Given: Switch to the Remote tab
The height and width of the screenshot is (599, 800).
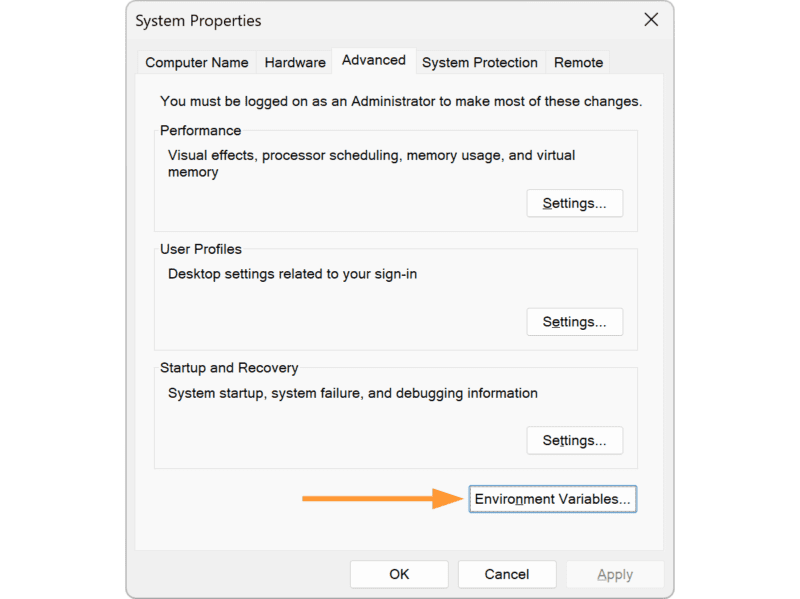Looking at the screenshot, I should coord(578,62).
